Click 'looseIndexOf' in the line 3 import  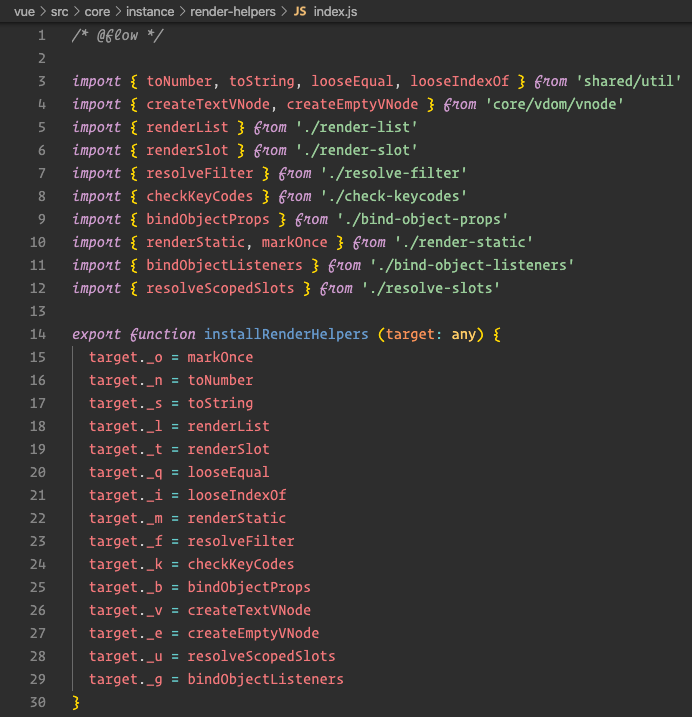[x=459, y=81]
